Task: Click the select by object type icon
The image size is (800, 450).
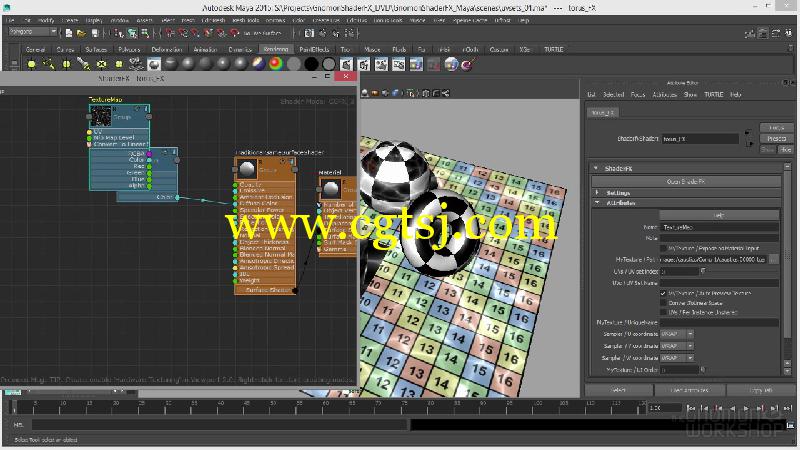Action: tap(132, 33)
